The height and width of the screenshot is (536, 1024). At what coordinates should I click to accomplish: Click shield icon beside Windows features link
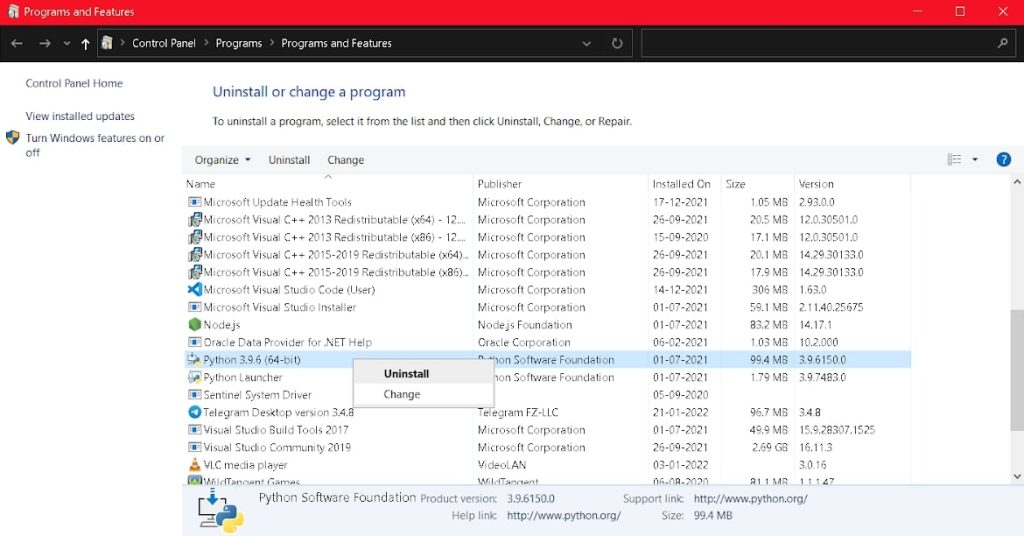[x=12, y=138]
